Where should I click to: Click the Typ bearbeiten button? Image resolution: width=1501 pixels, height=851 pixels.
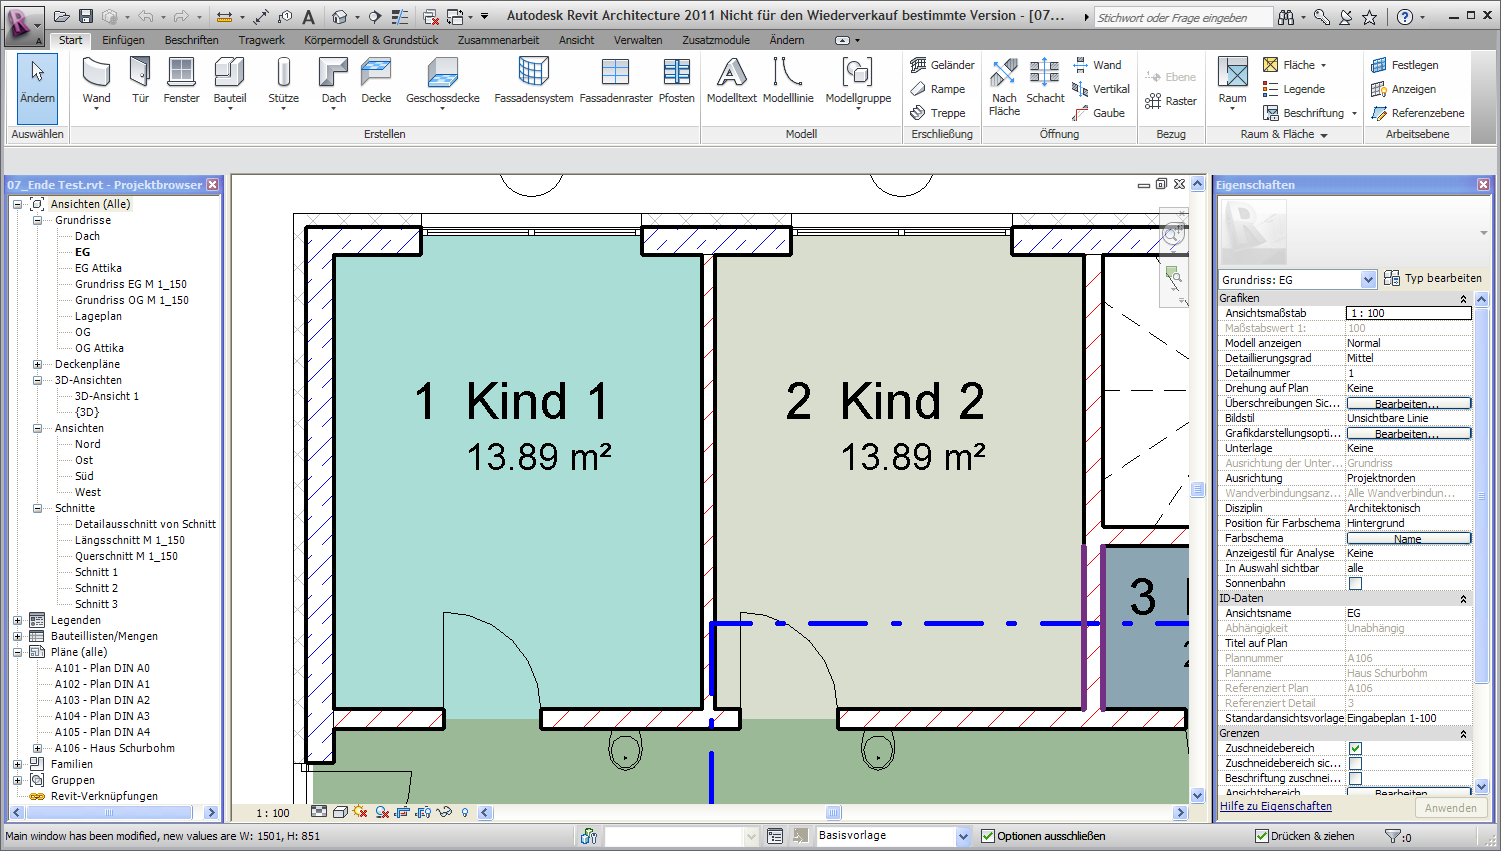(1433, 278)
